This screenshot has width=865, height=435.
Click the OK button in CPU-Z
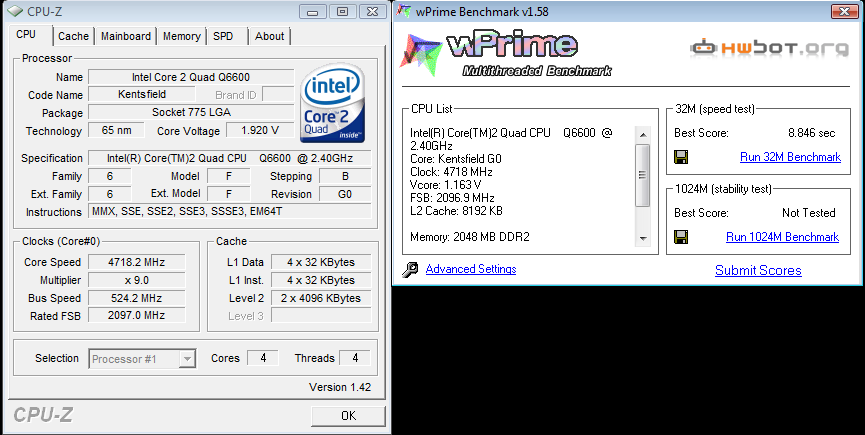pos(348,416)
